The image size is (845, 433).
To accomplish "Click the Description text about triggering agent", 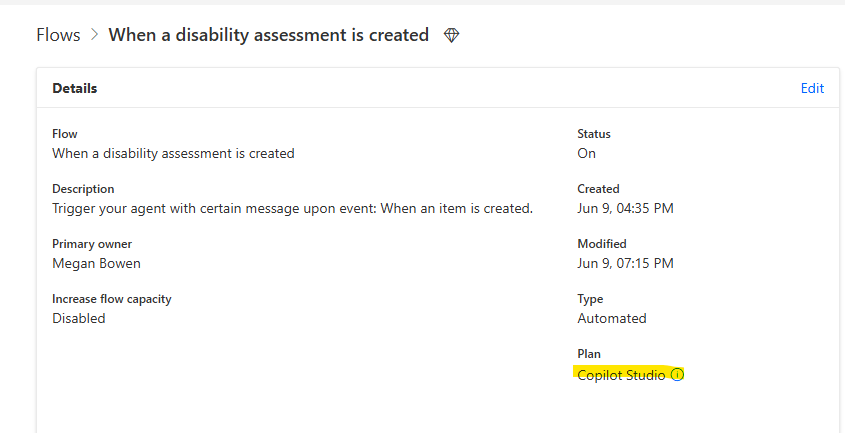I will pyautogui.click(x=292, y=208).
